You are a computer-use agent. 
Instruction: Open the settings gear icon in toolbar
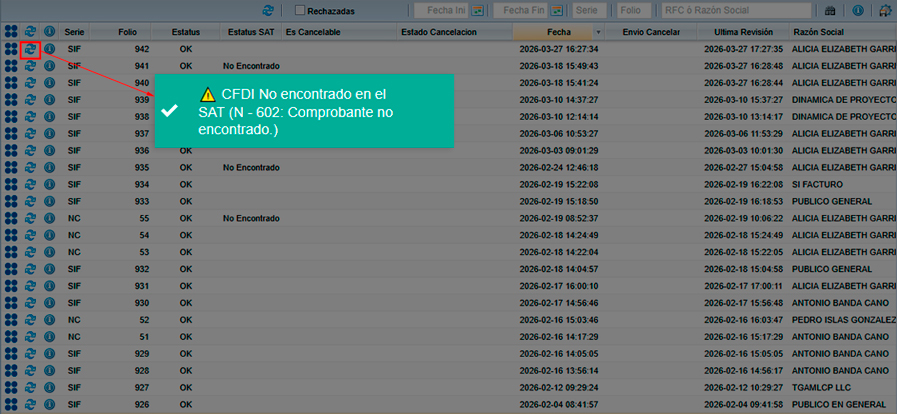coord(884,10)
